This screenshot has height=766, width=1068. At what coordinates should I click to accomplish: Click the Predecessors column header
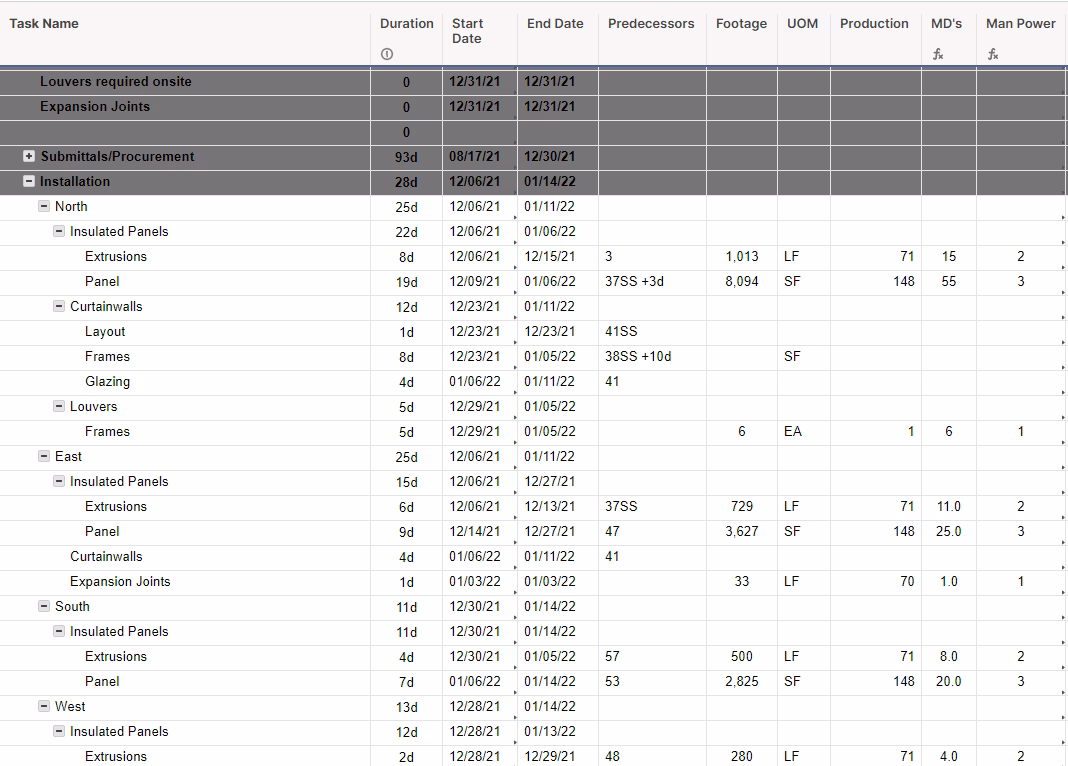pos(650,22)
